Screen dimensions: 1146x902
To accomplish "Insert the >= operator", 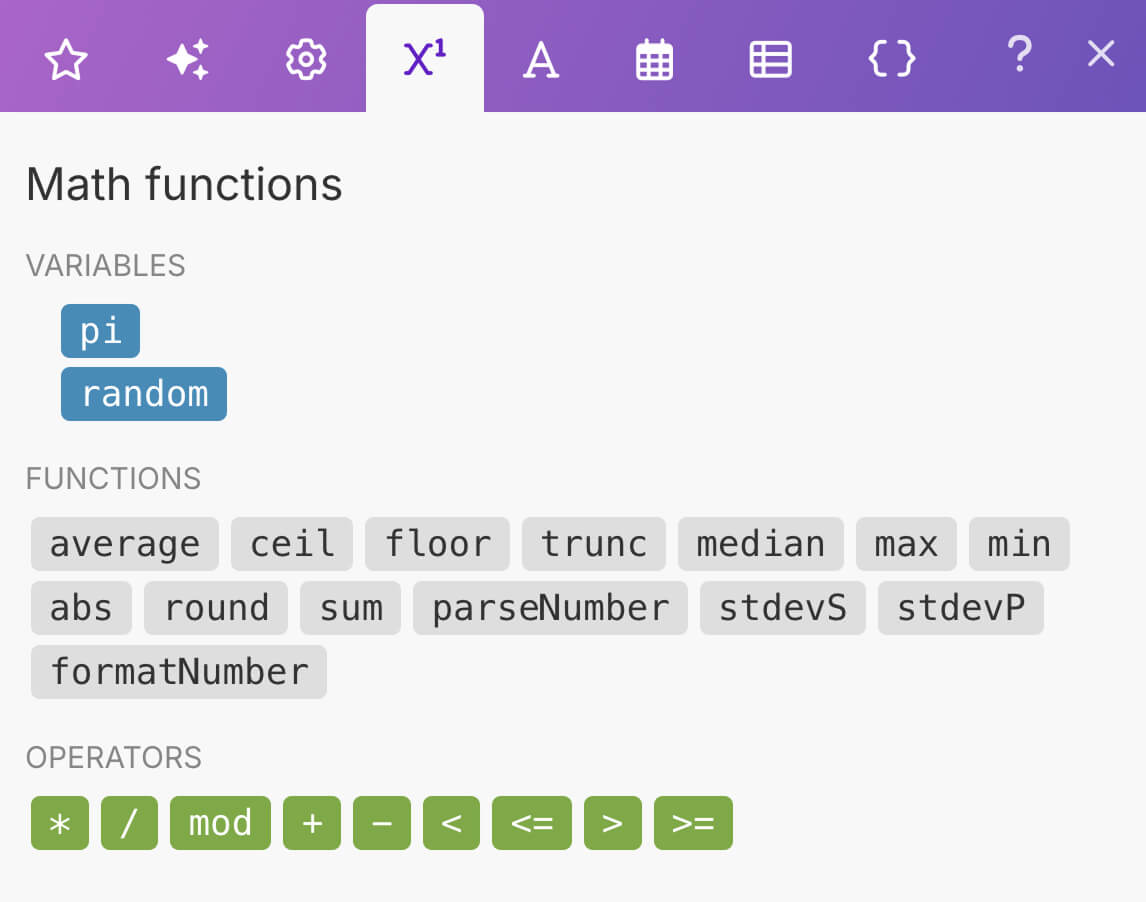I will pyautogui.click(x=693, y=823).
